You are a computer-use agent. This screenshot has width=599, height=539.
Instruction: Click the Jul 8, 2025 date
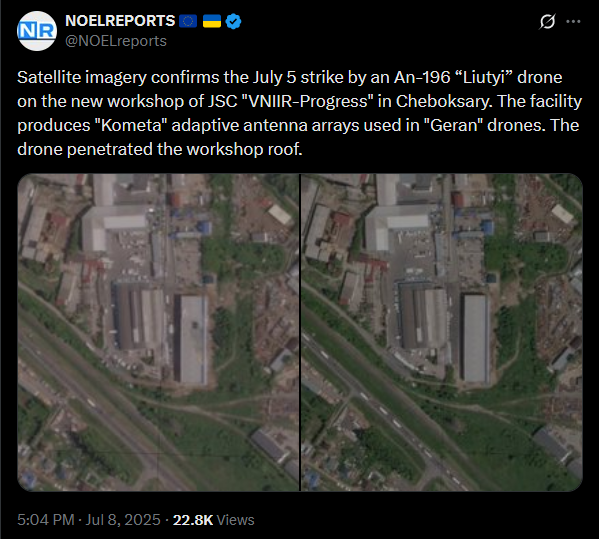click(x=123, y=520)
